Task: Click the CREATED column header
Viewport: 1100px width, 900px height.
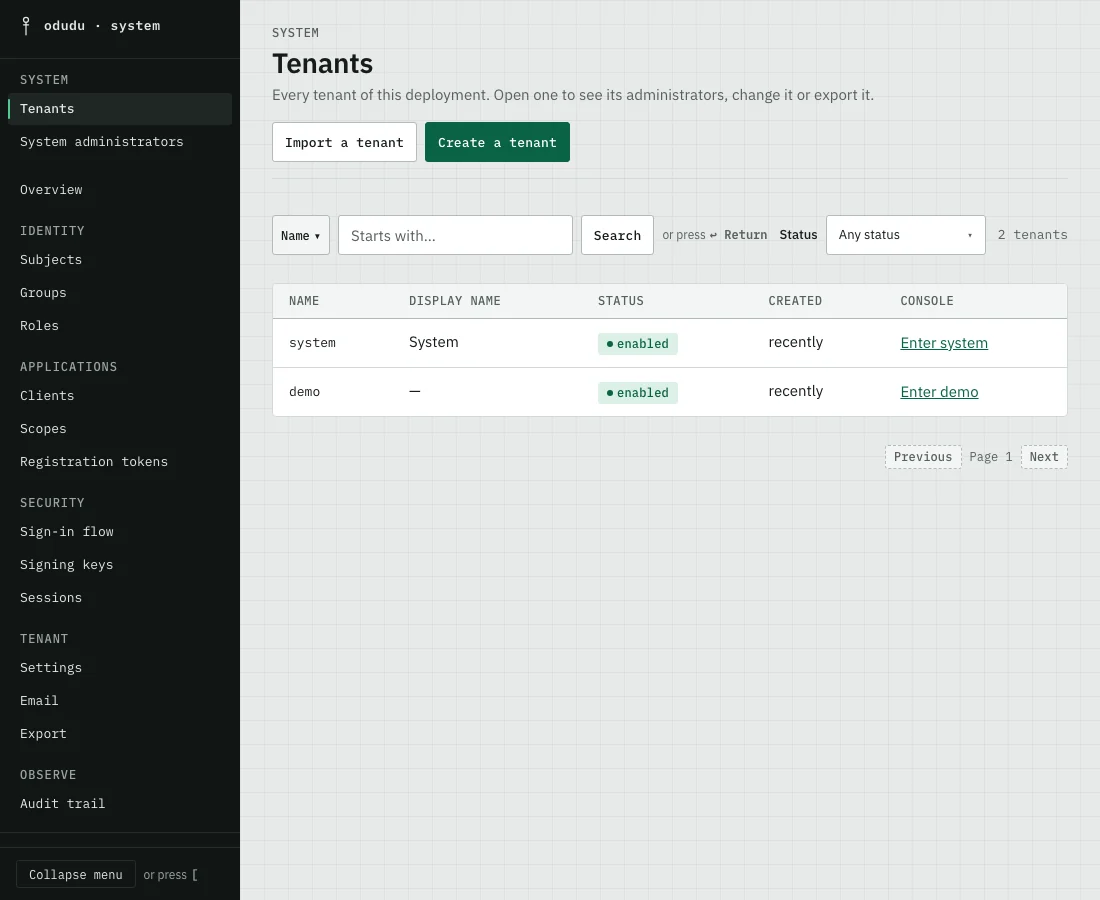Action: point(795,301)
